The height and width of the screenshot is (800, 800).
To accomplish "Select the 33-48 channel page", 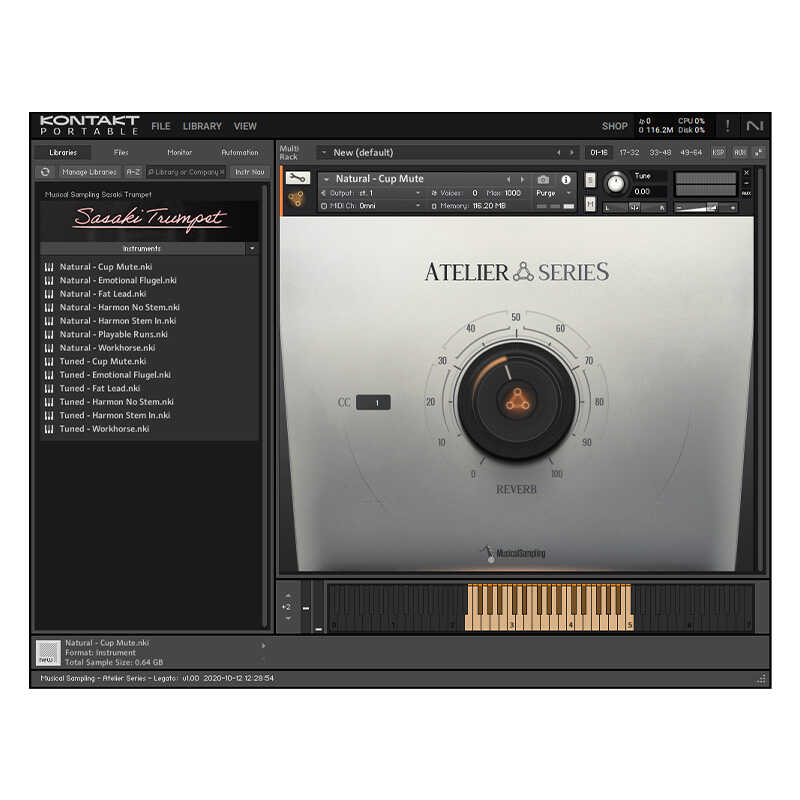I will (x=660, y=153).
